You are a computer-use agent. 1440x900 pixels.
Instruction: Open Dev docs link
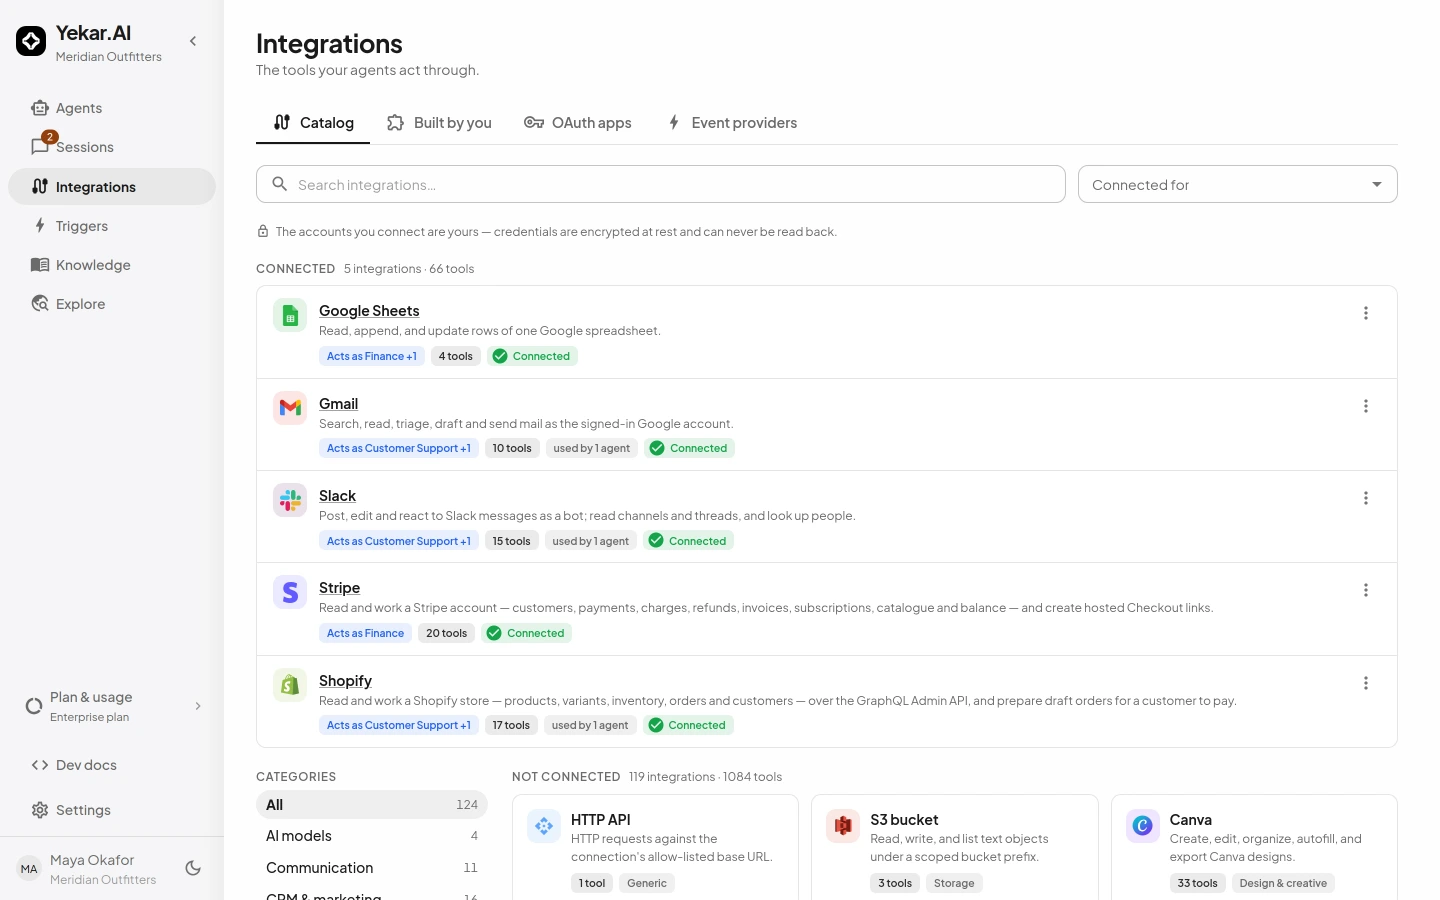tap(112, 765)
